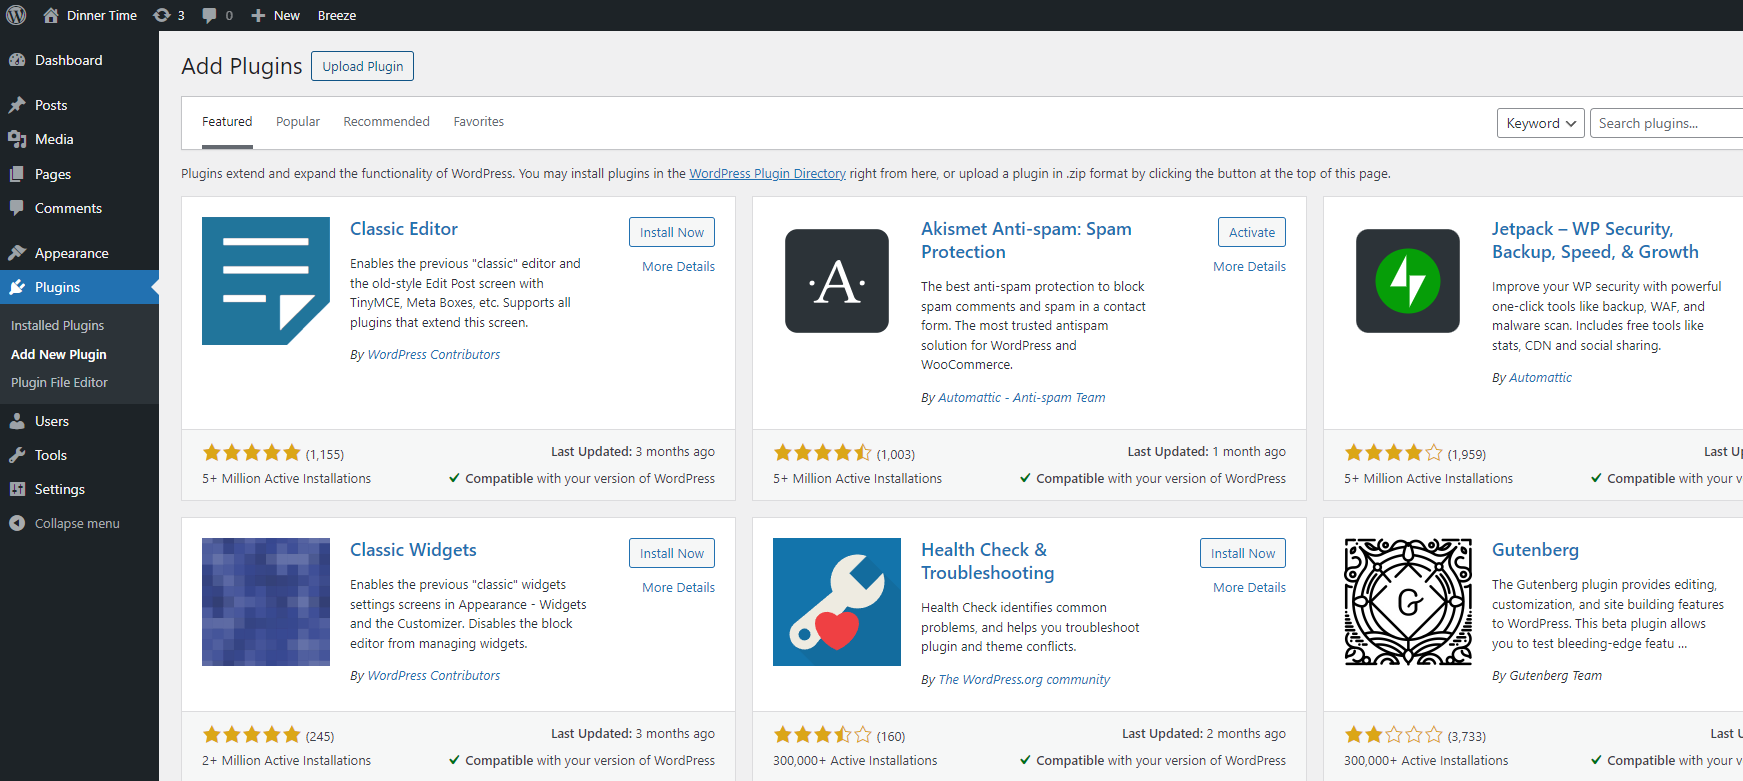
Task: Focus the Search plugins input field
Action: [x=1666, y=123]
